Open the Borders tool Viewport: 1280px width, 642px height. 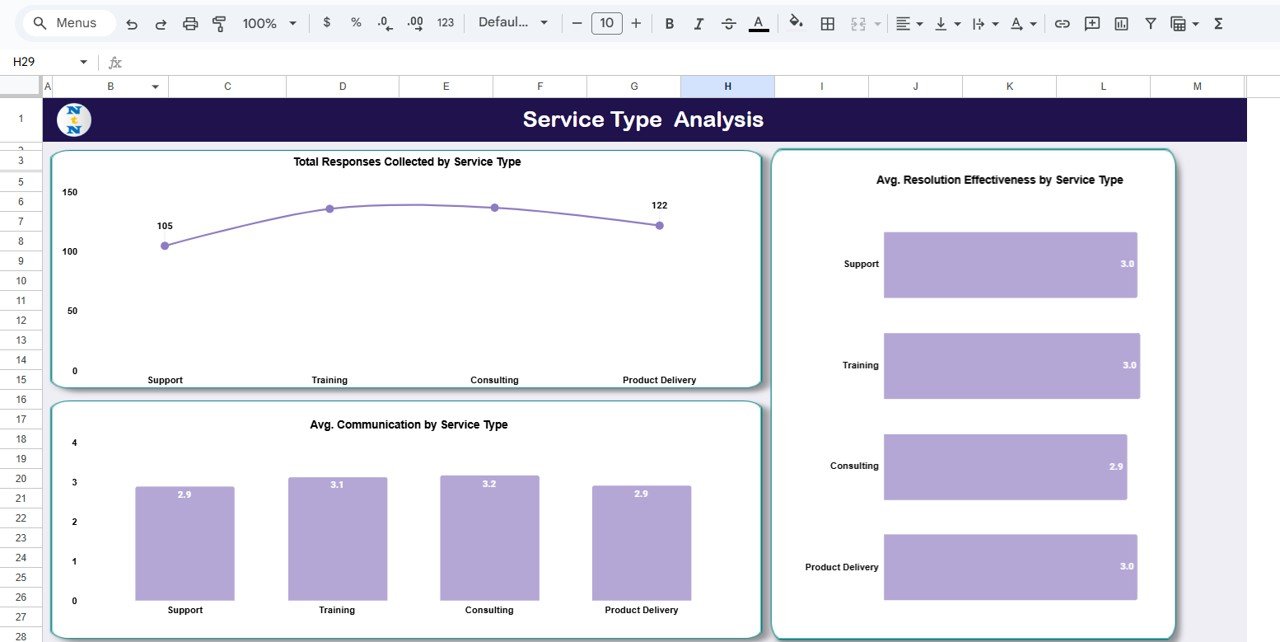click(x=827, y=22)
